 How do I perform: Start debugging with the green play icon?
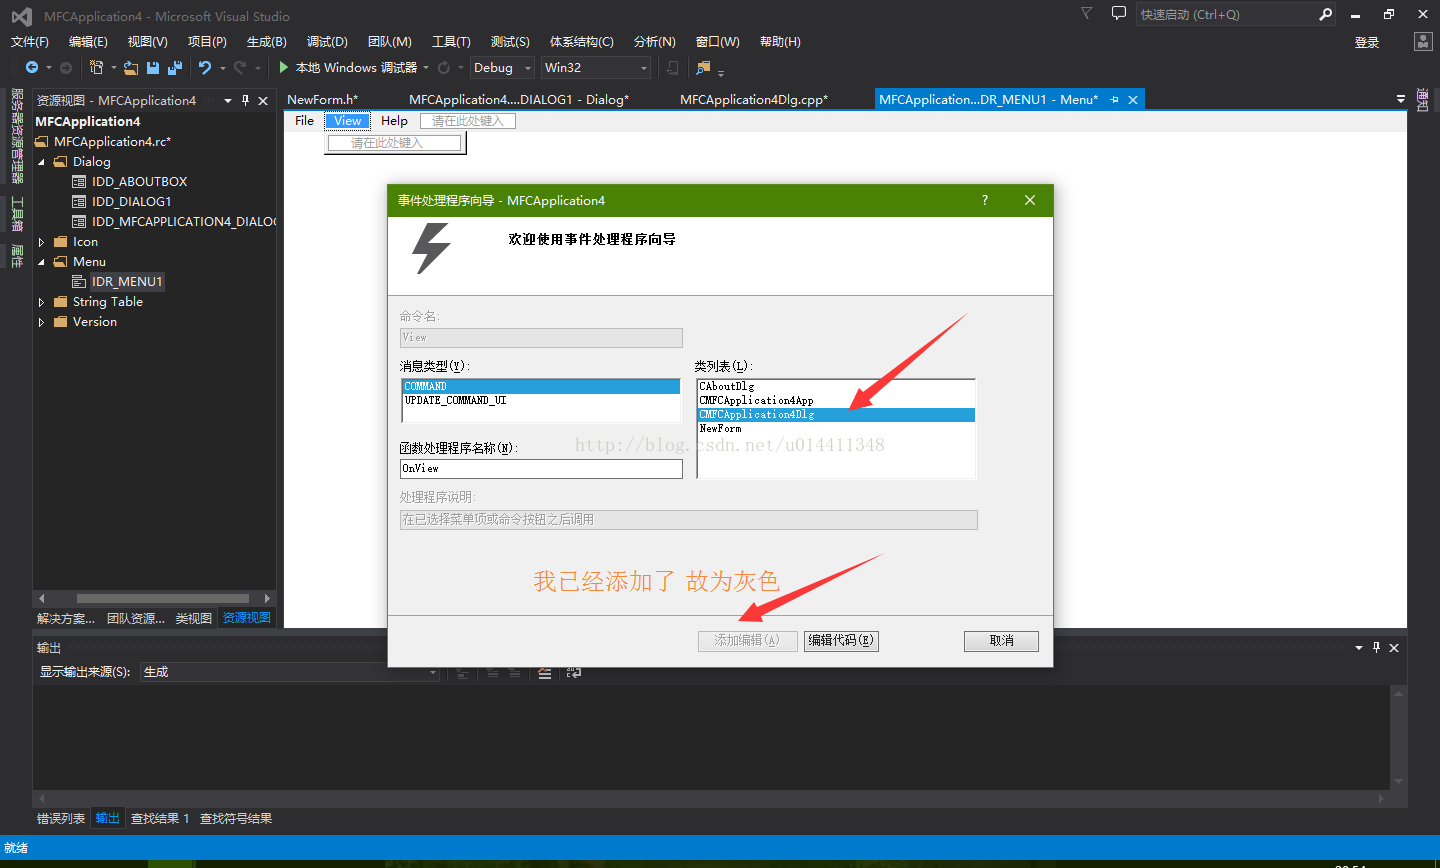[284, 67]
